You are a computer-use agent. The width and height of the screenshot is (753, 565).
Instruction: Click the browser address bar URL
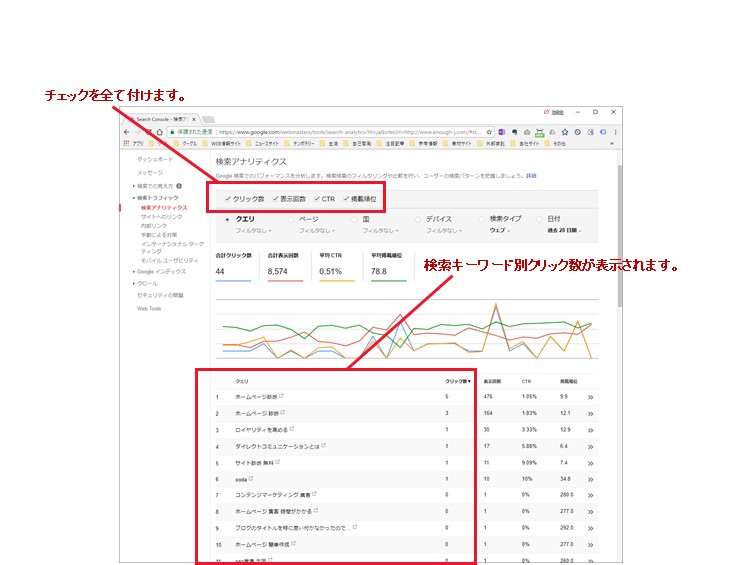(x=350, y=132)
